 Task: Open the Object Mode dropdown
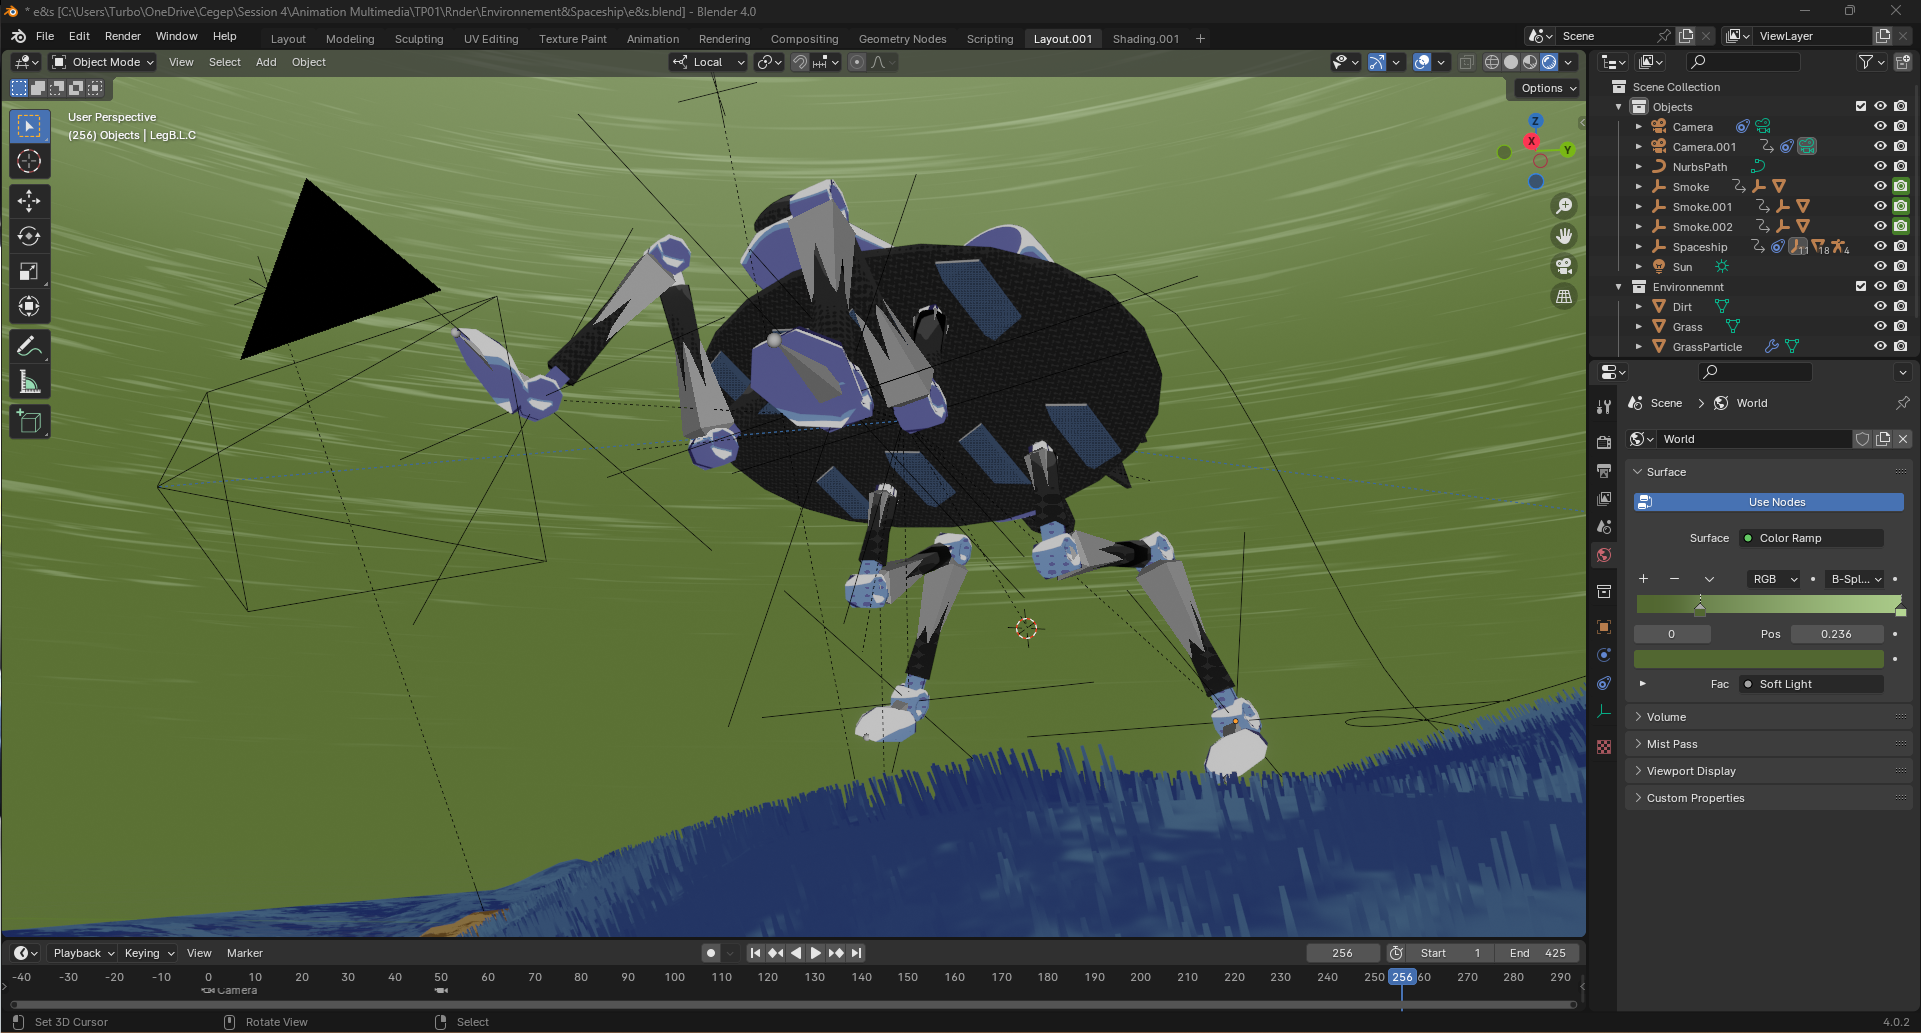tap(104, 62)
